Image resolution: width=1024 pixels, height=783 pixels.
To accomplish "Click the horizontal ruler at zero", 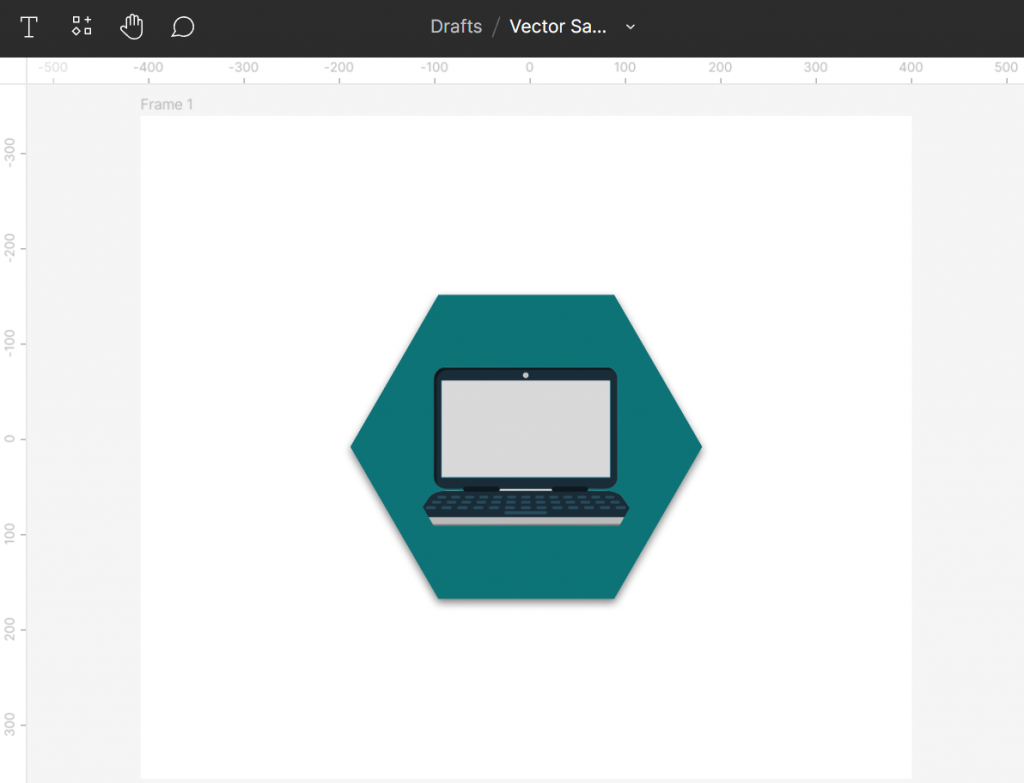I will point(528,68).
